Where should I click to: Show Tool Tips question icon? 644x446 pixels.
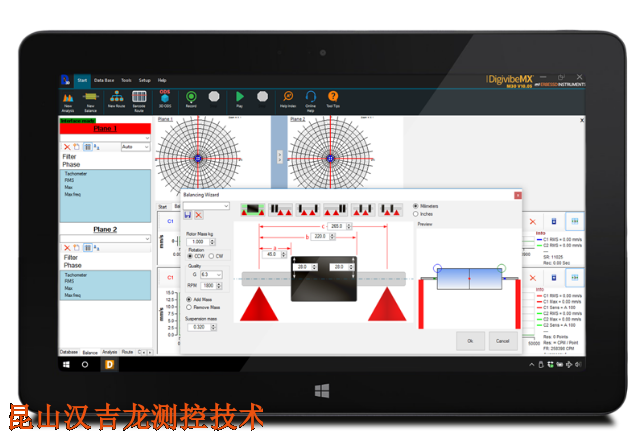(333, 98)
